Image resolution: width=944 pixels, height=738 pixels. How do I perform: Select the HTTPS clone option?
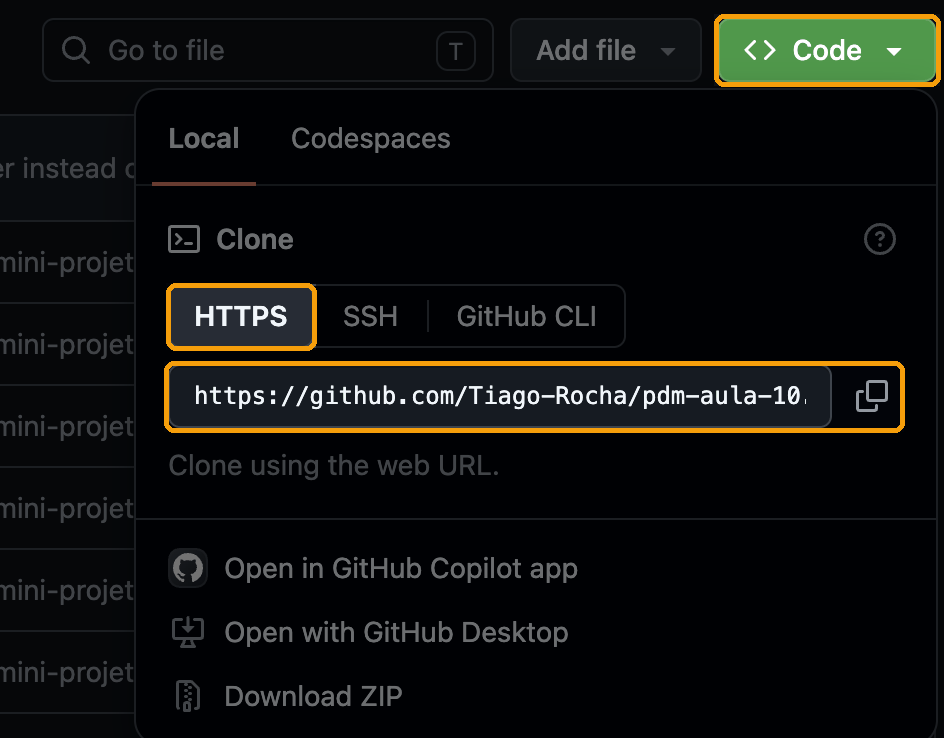pos(241,316)
